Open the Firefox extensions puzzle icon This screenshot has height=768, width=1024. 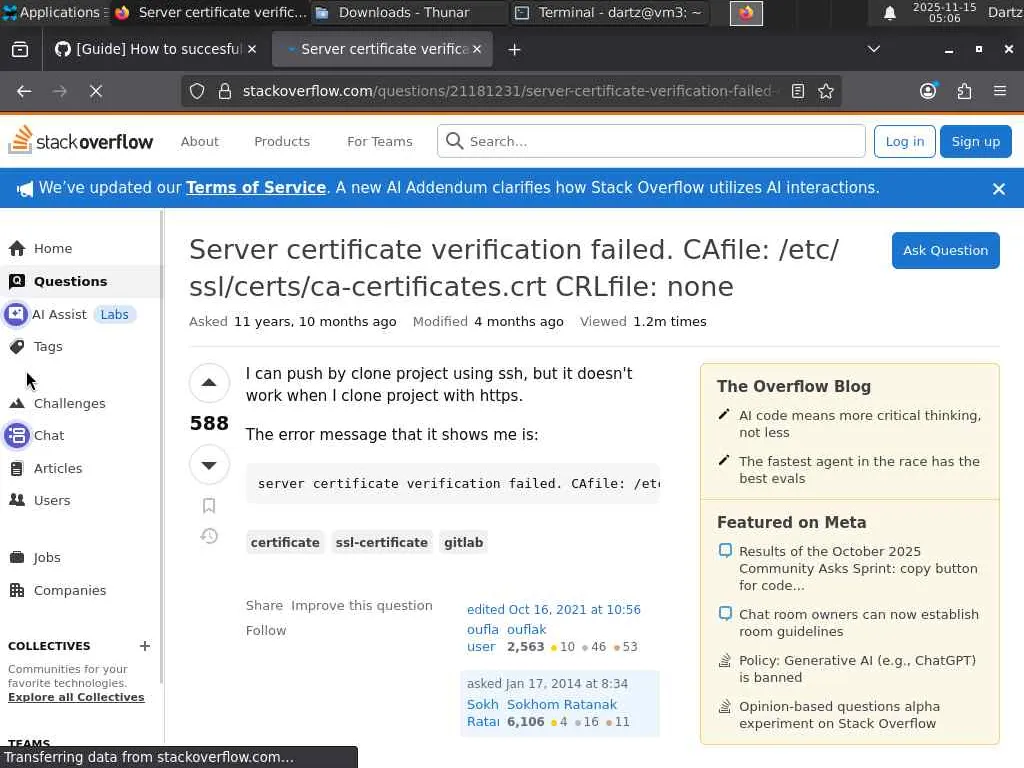[964, 91]
